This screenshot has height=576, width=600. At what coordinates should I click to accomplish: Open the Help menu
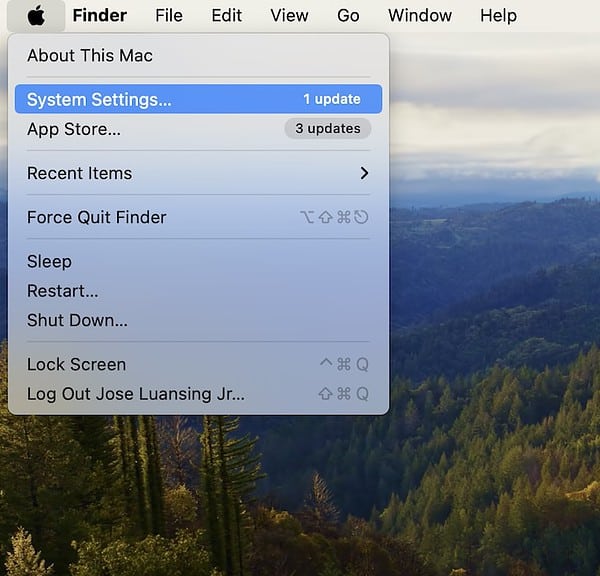[x=498, y=15]
